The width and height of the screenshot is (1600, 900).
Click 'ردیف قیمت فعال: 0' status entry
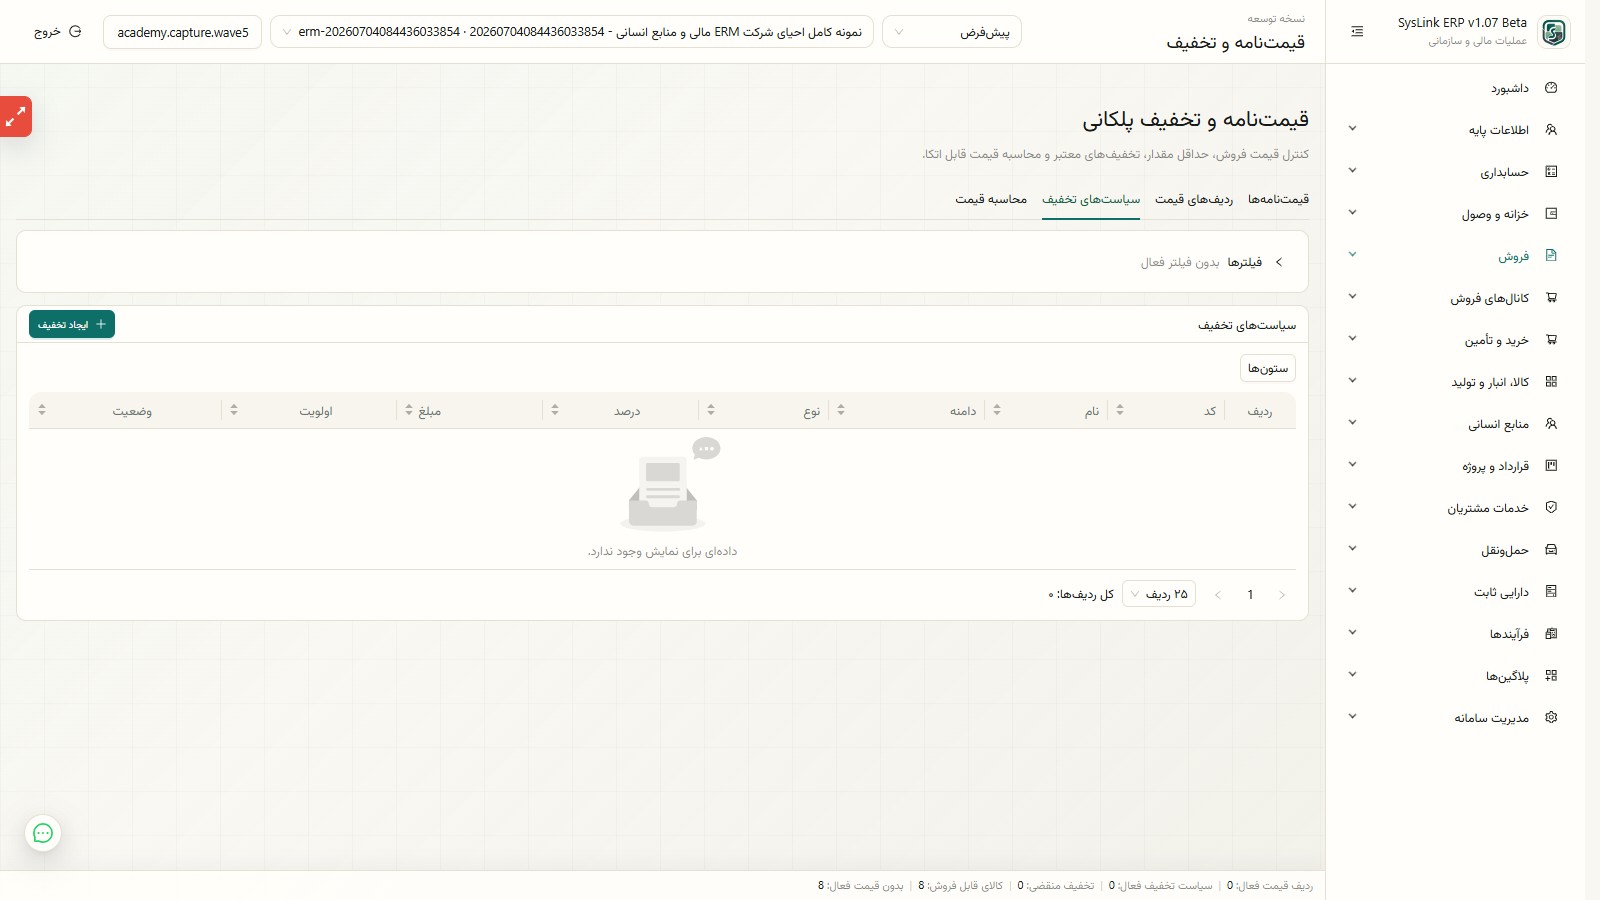[1270, 886]
